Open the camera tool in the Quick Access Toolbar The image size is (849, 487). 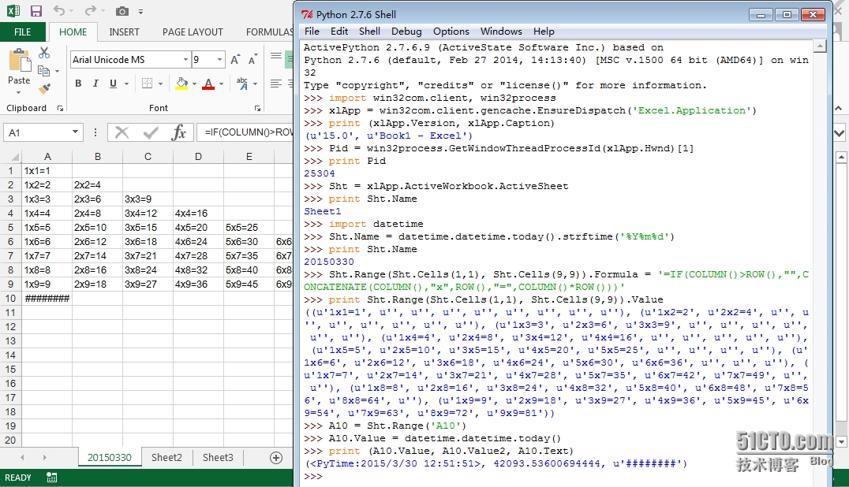pos(122,11)
